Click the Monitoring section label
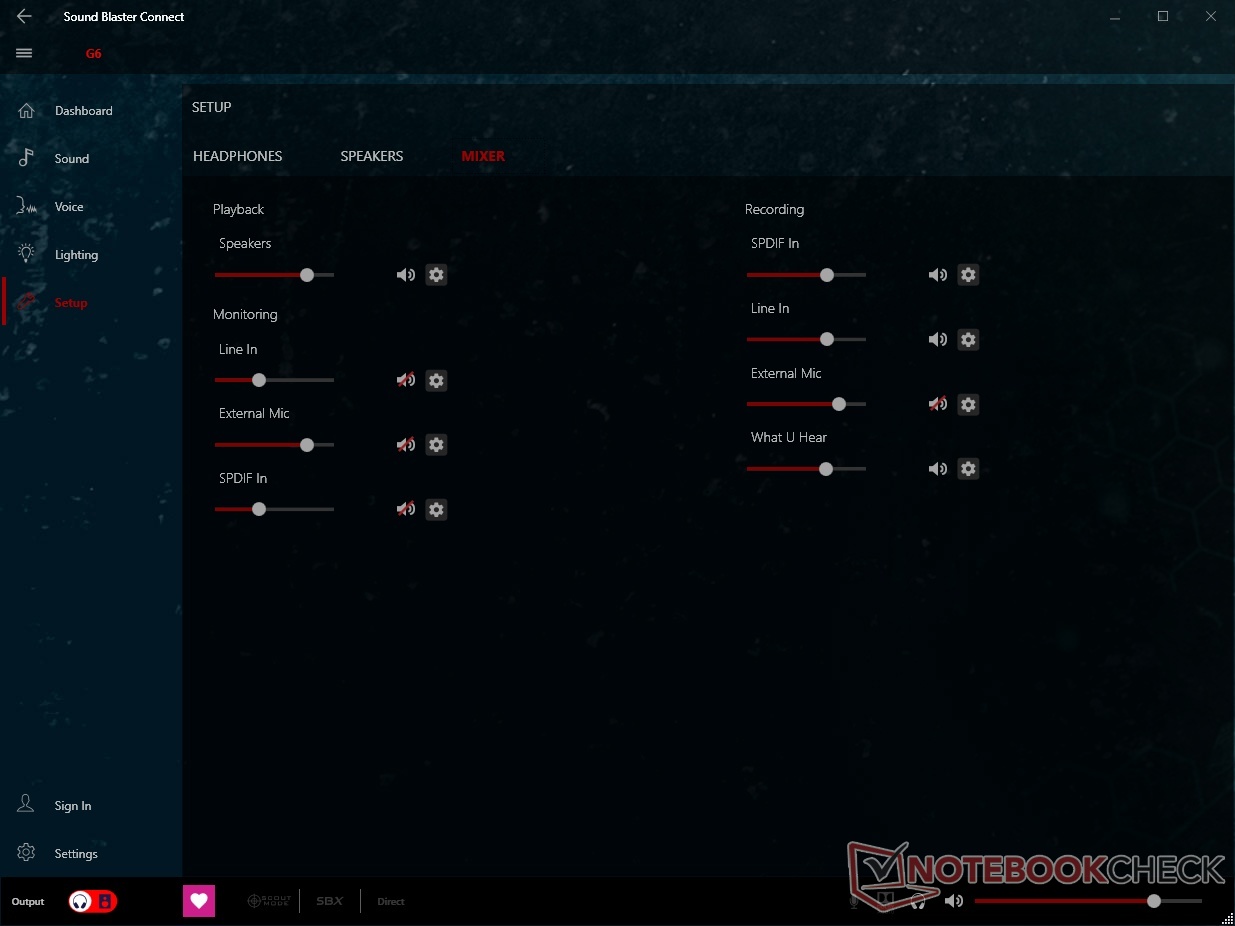This screenshot has width=1235, height=926. [245, 315]
